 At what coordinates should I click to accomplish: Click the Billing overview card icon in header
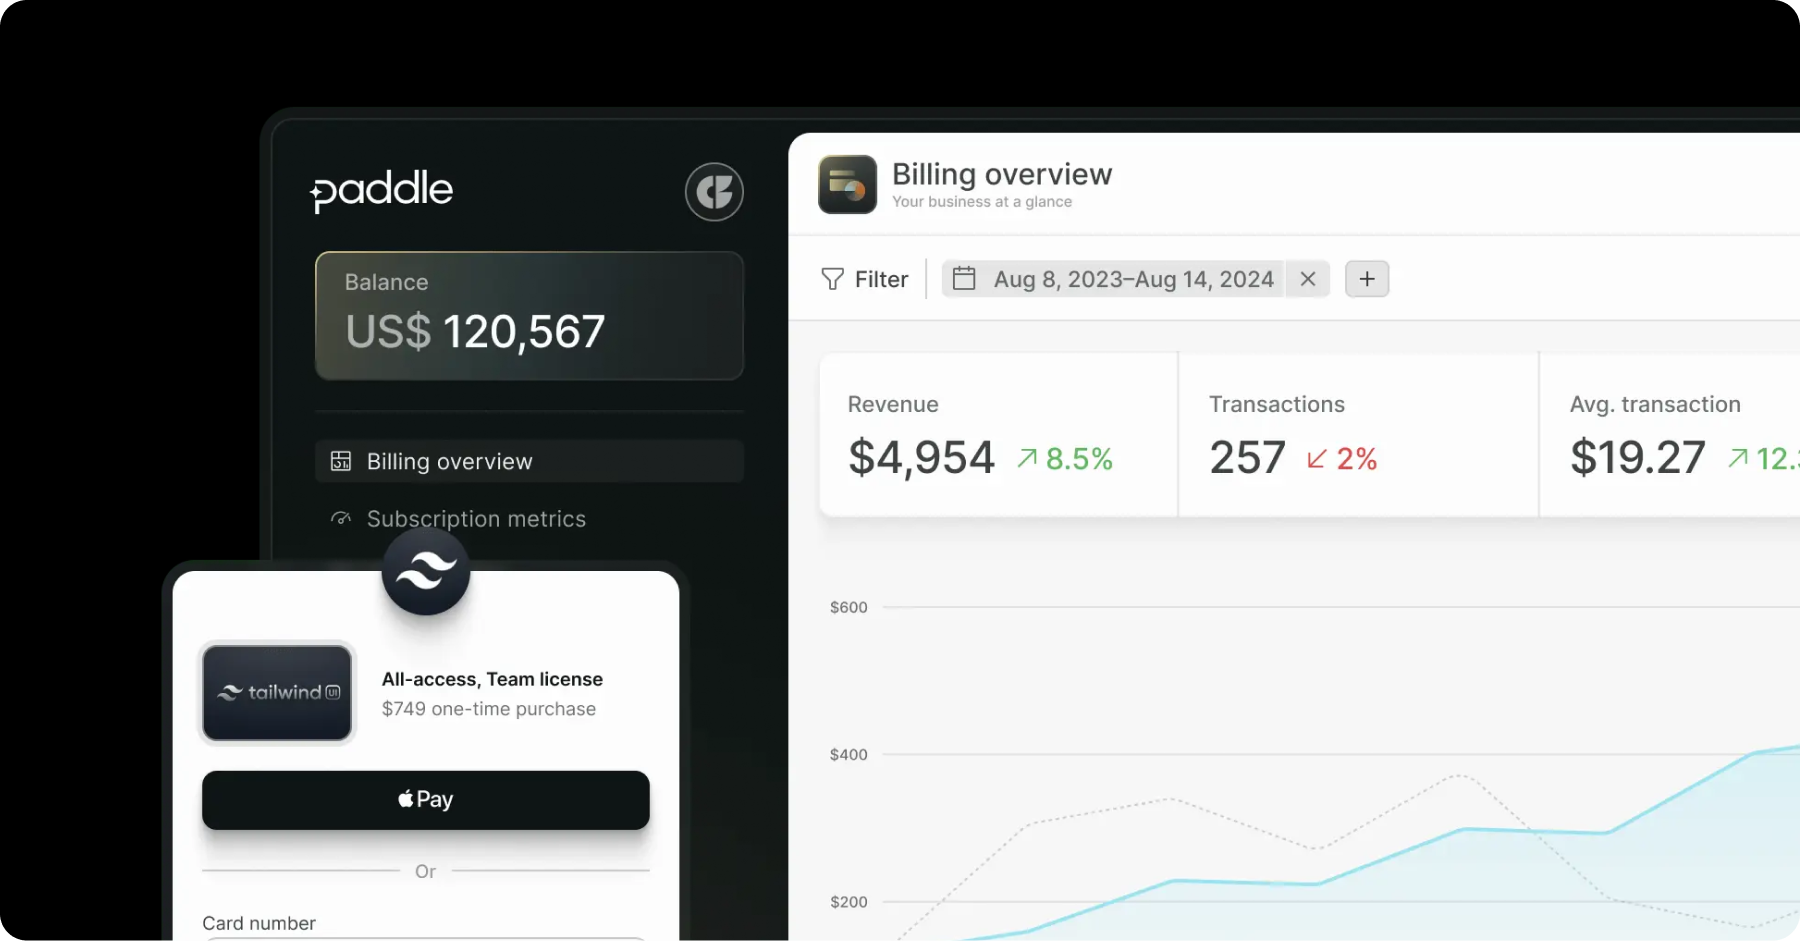click(847, 185)
